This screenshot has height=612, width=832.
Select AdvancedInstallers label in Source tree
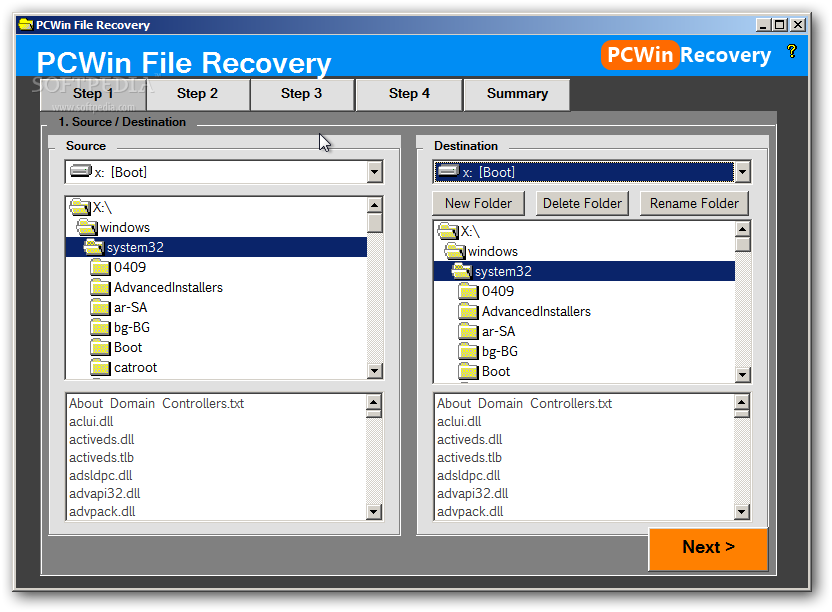coord(168,287)
